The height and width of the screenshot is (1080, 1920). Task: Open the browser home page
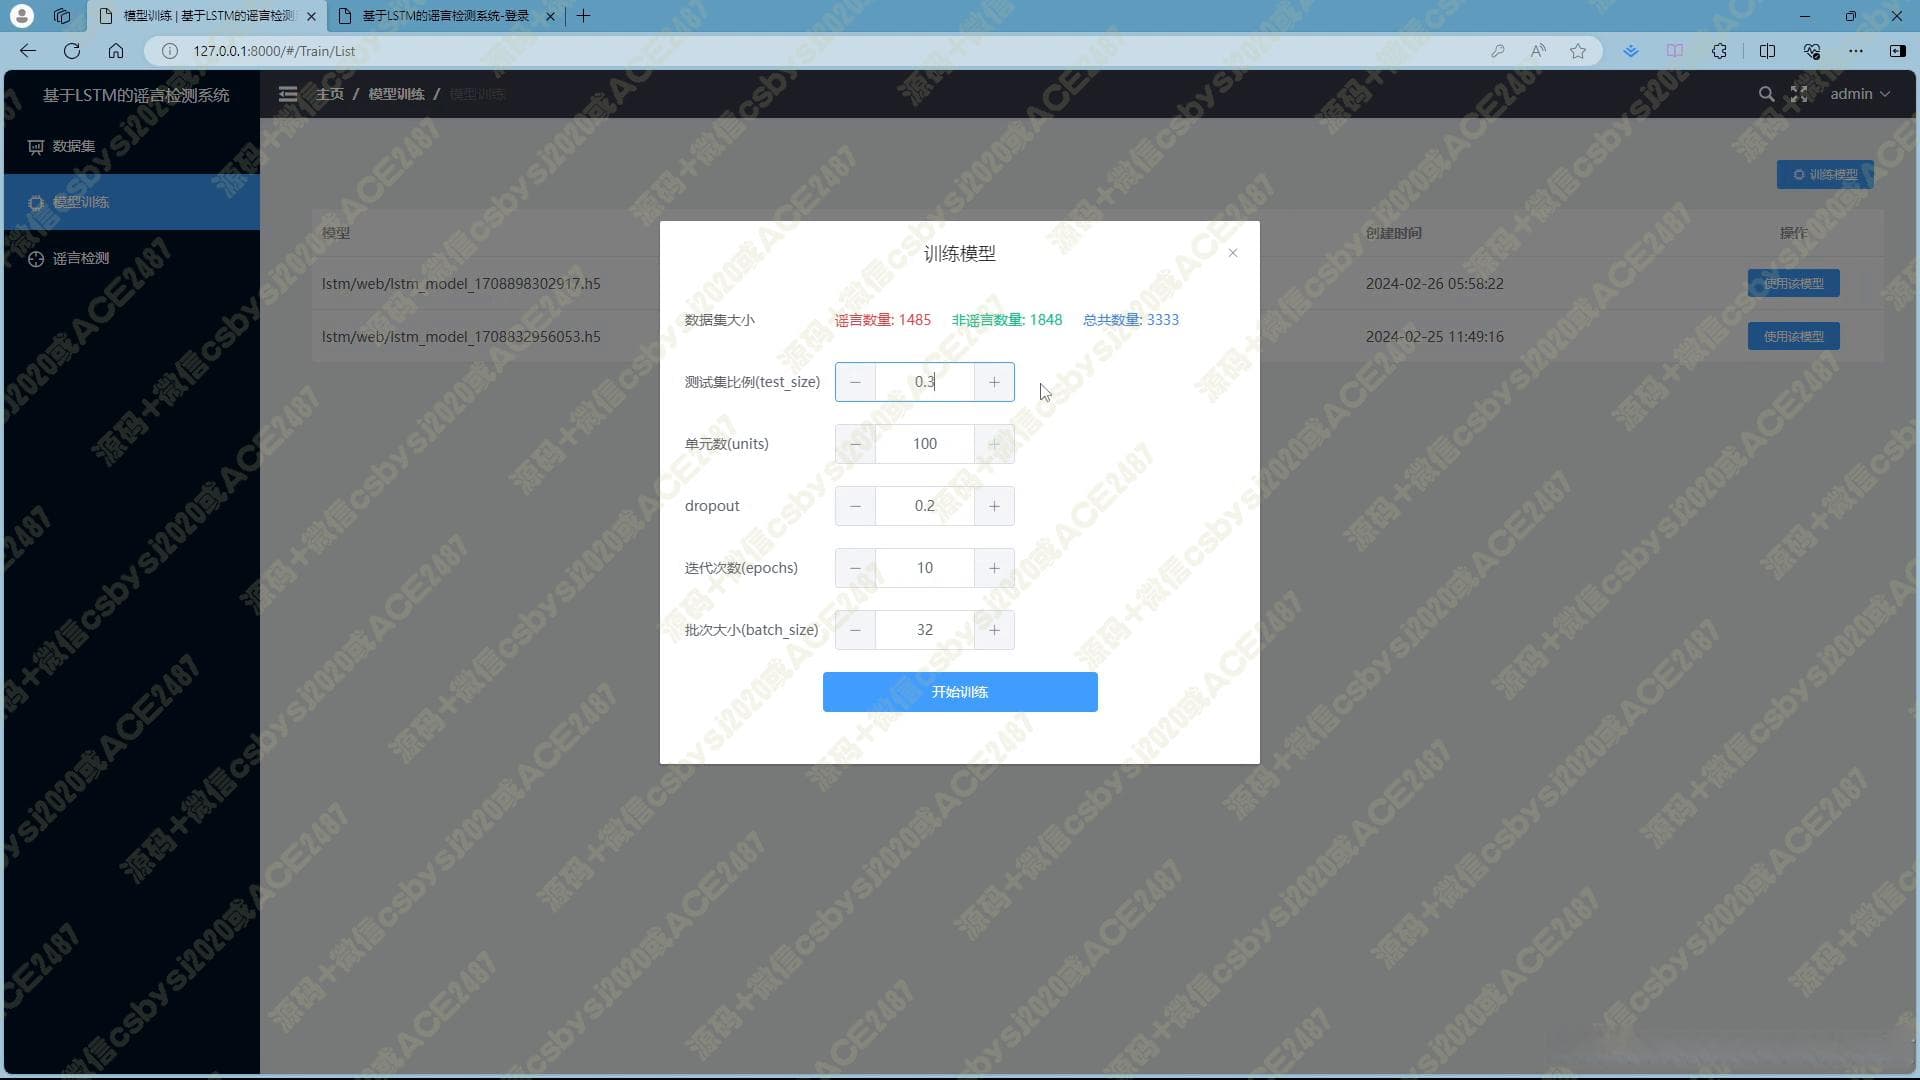point(116,51)
